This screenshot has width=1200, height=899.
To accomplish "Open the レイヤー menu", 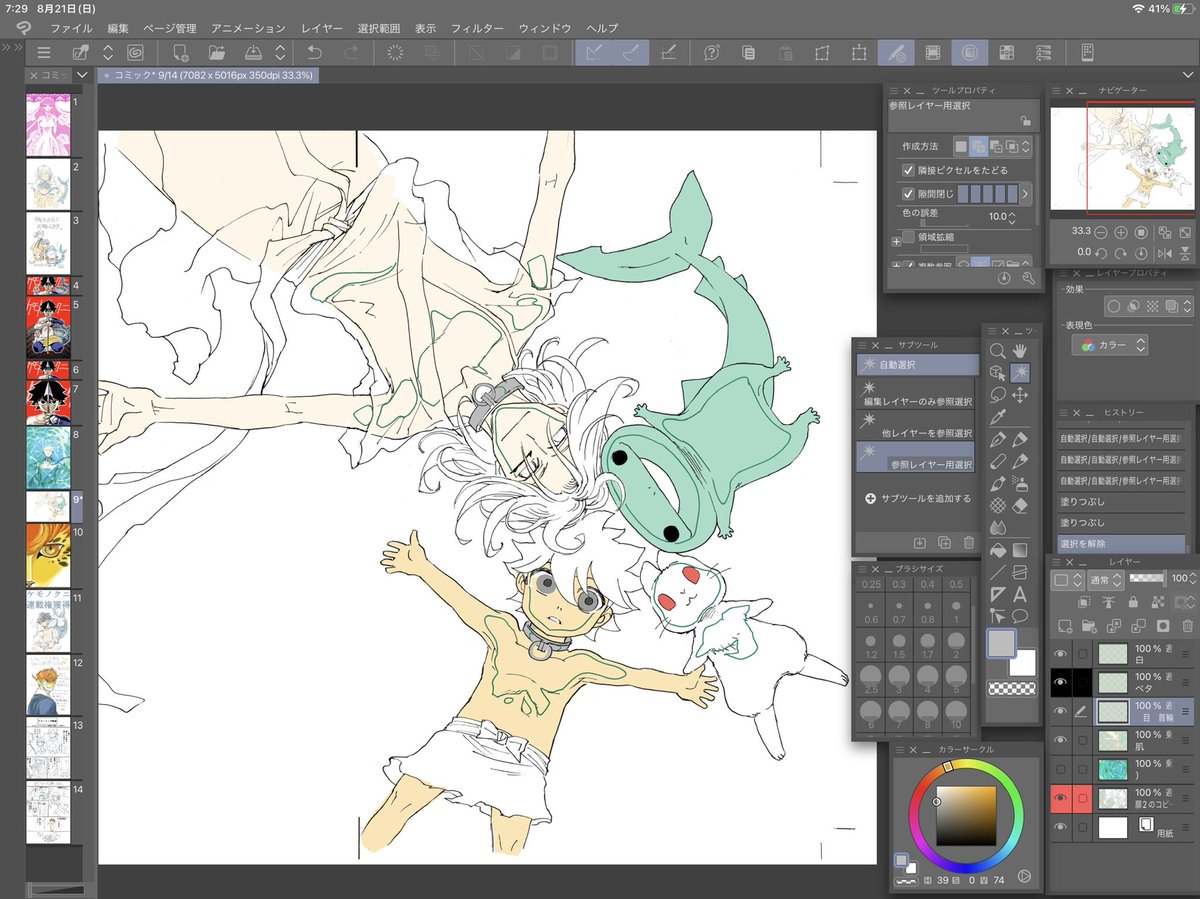I will pos(319,28).
